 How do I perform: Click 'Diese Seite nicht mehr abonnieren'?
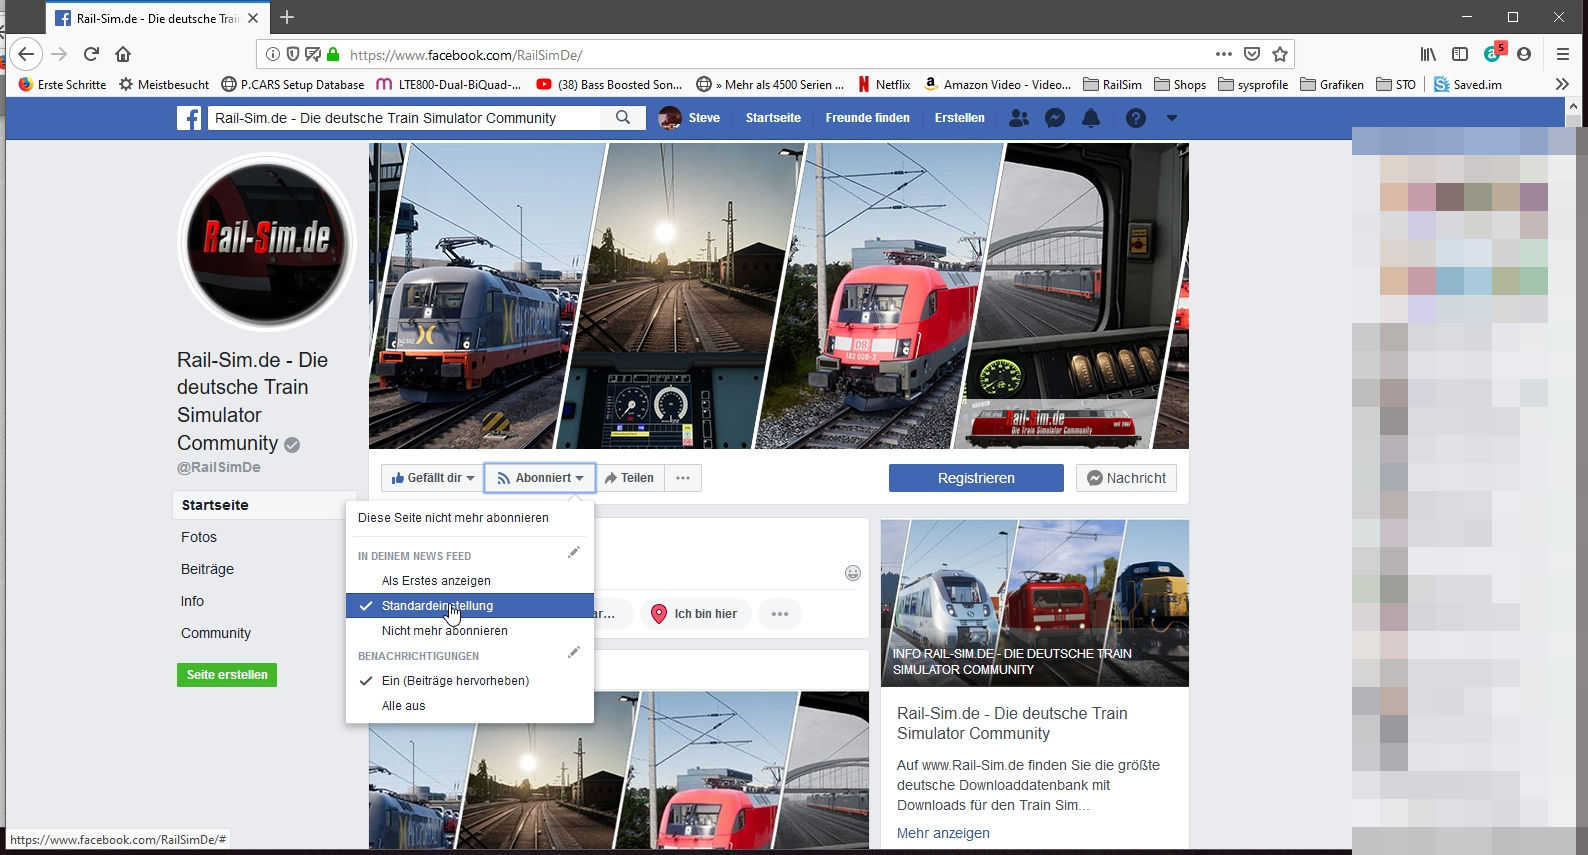pyautogui.click(x=453, y=518)
